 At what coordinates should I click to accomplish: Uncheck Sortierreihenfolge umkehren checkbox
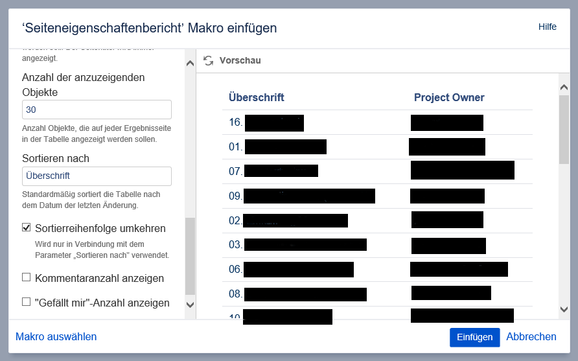point(26,228)
